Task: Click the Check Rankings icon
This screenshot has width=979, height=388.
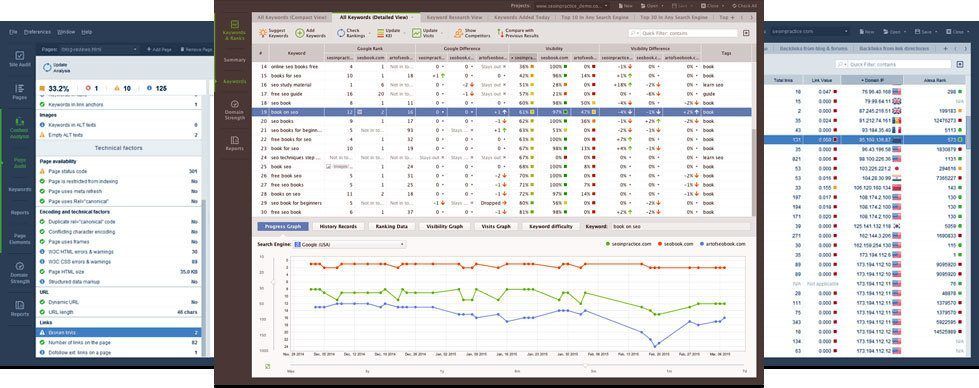Action: (x=341, y=33)
